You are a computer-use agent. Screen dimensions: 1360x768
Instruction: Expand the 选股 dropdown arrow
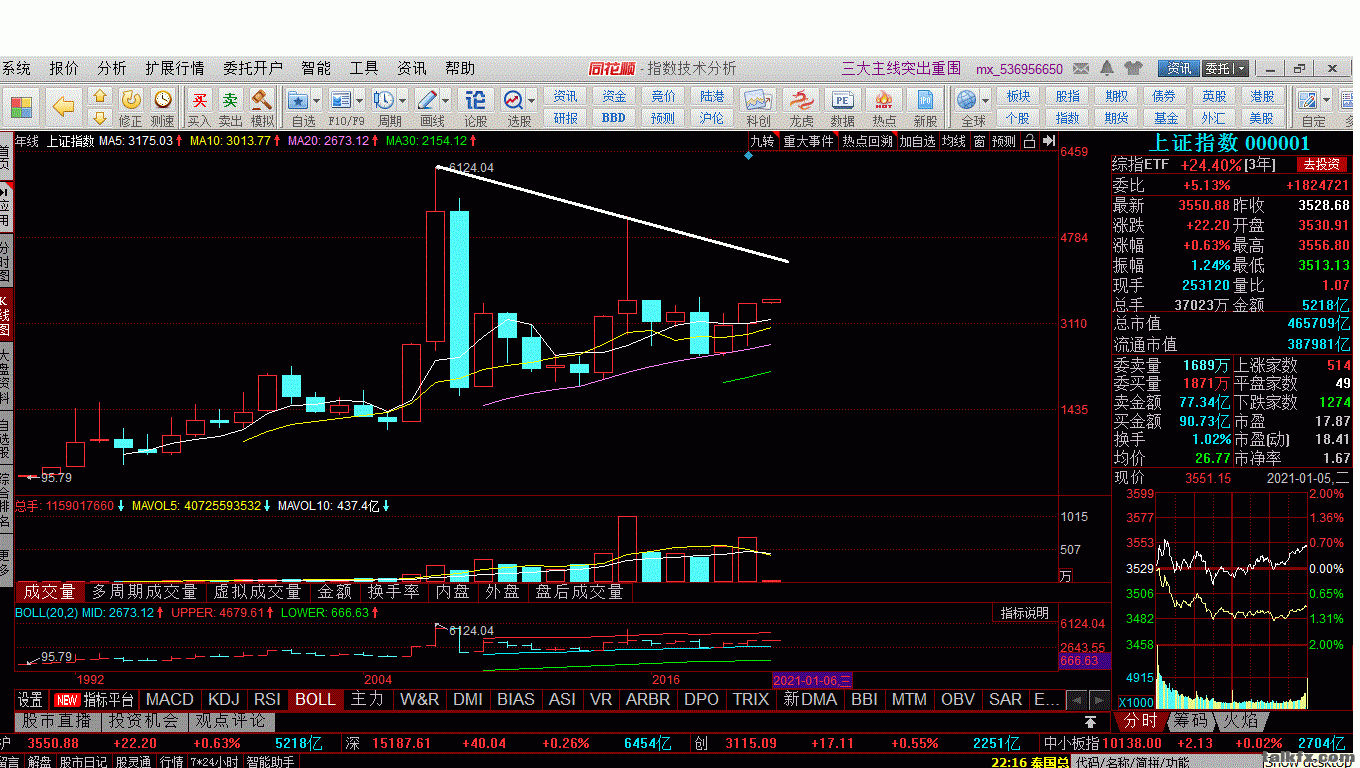[532, 100]
